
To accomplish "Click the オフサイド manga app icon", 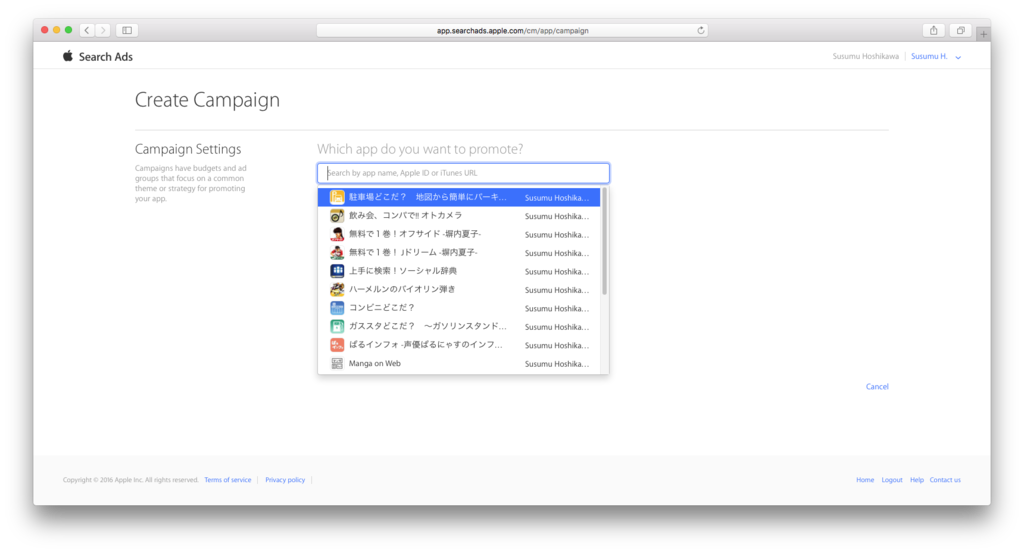I will click(x=337, y=234).
